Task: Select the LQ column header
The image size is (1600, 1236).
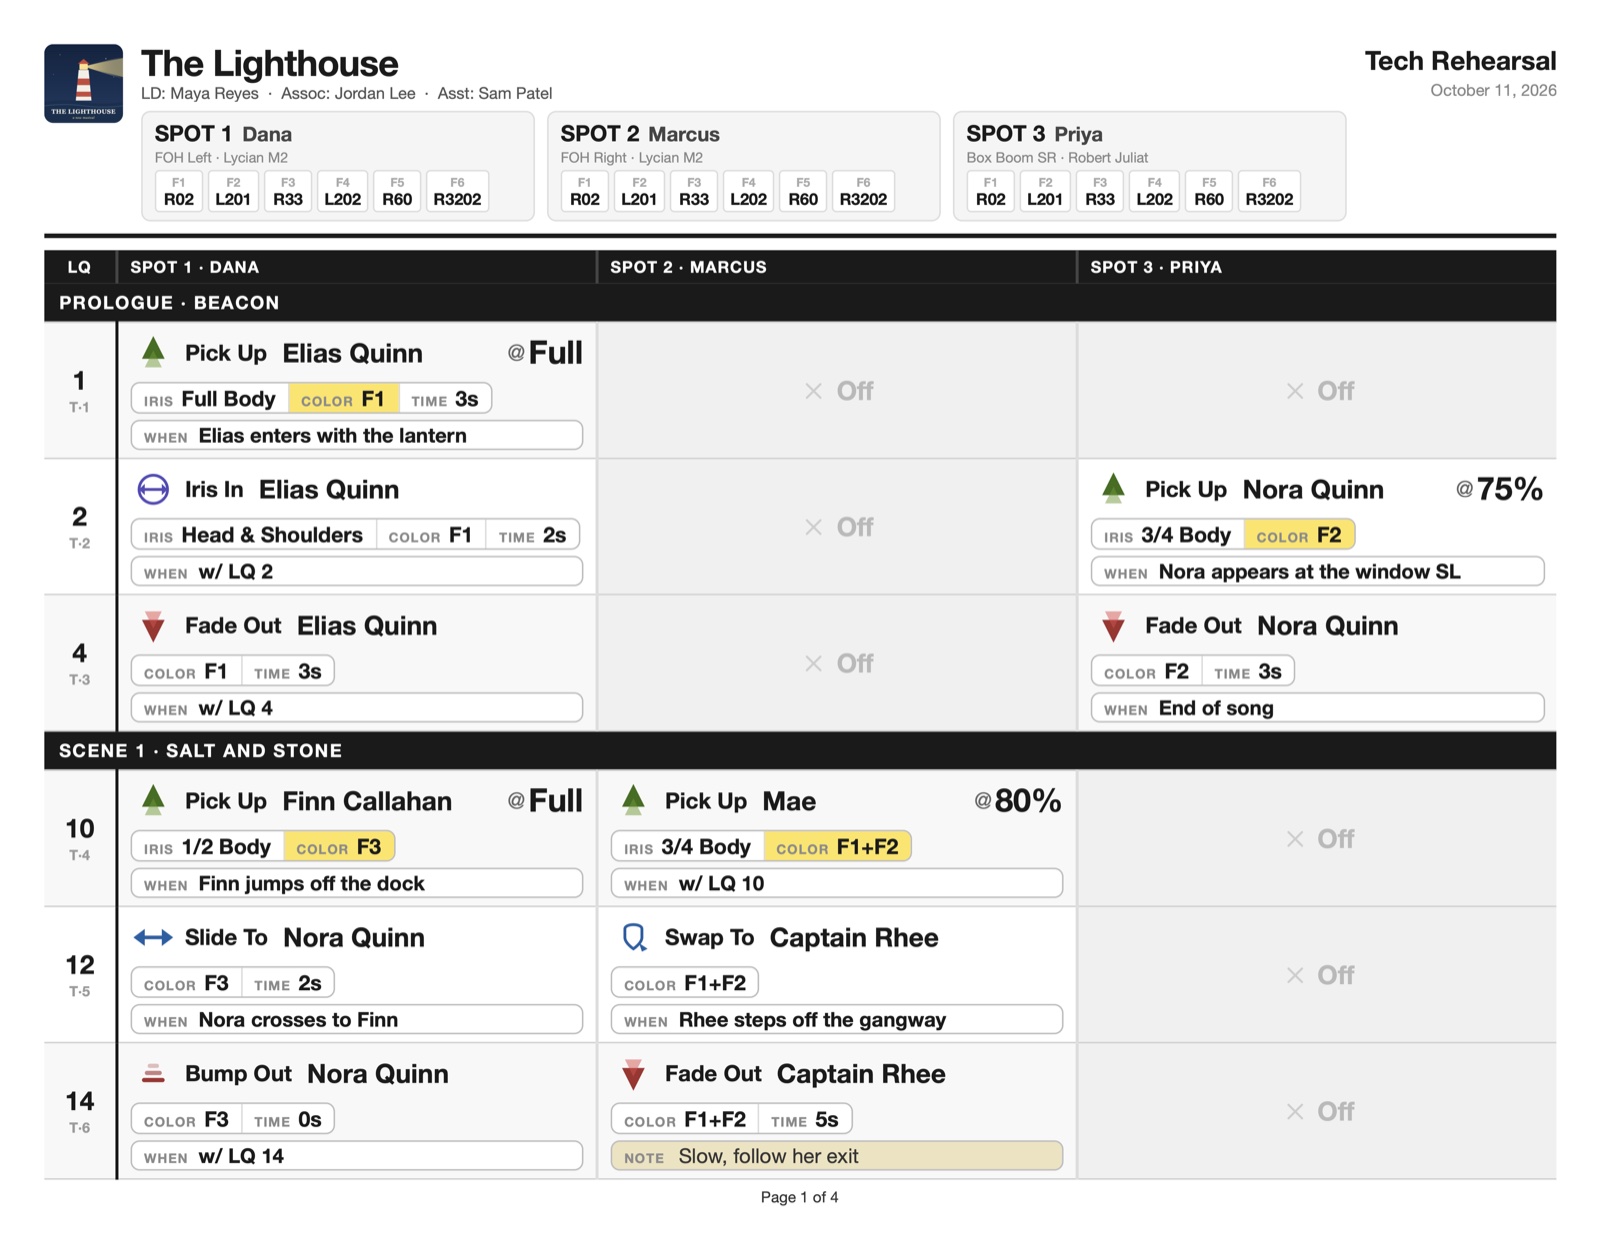Action: click(80, 267)
